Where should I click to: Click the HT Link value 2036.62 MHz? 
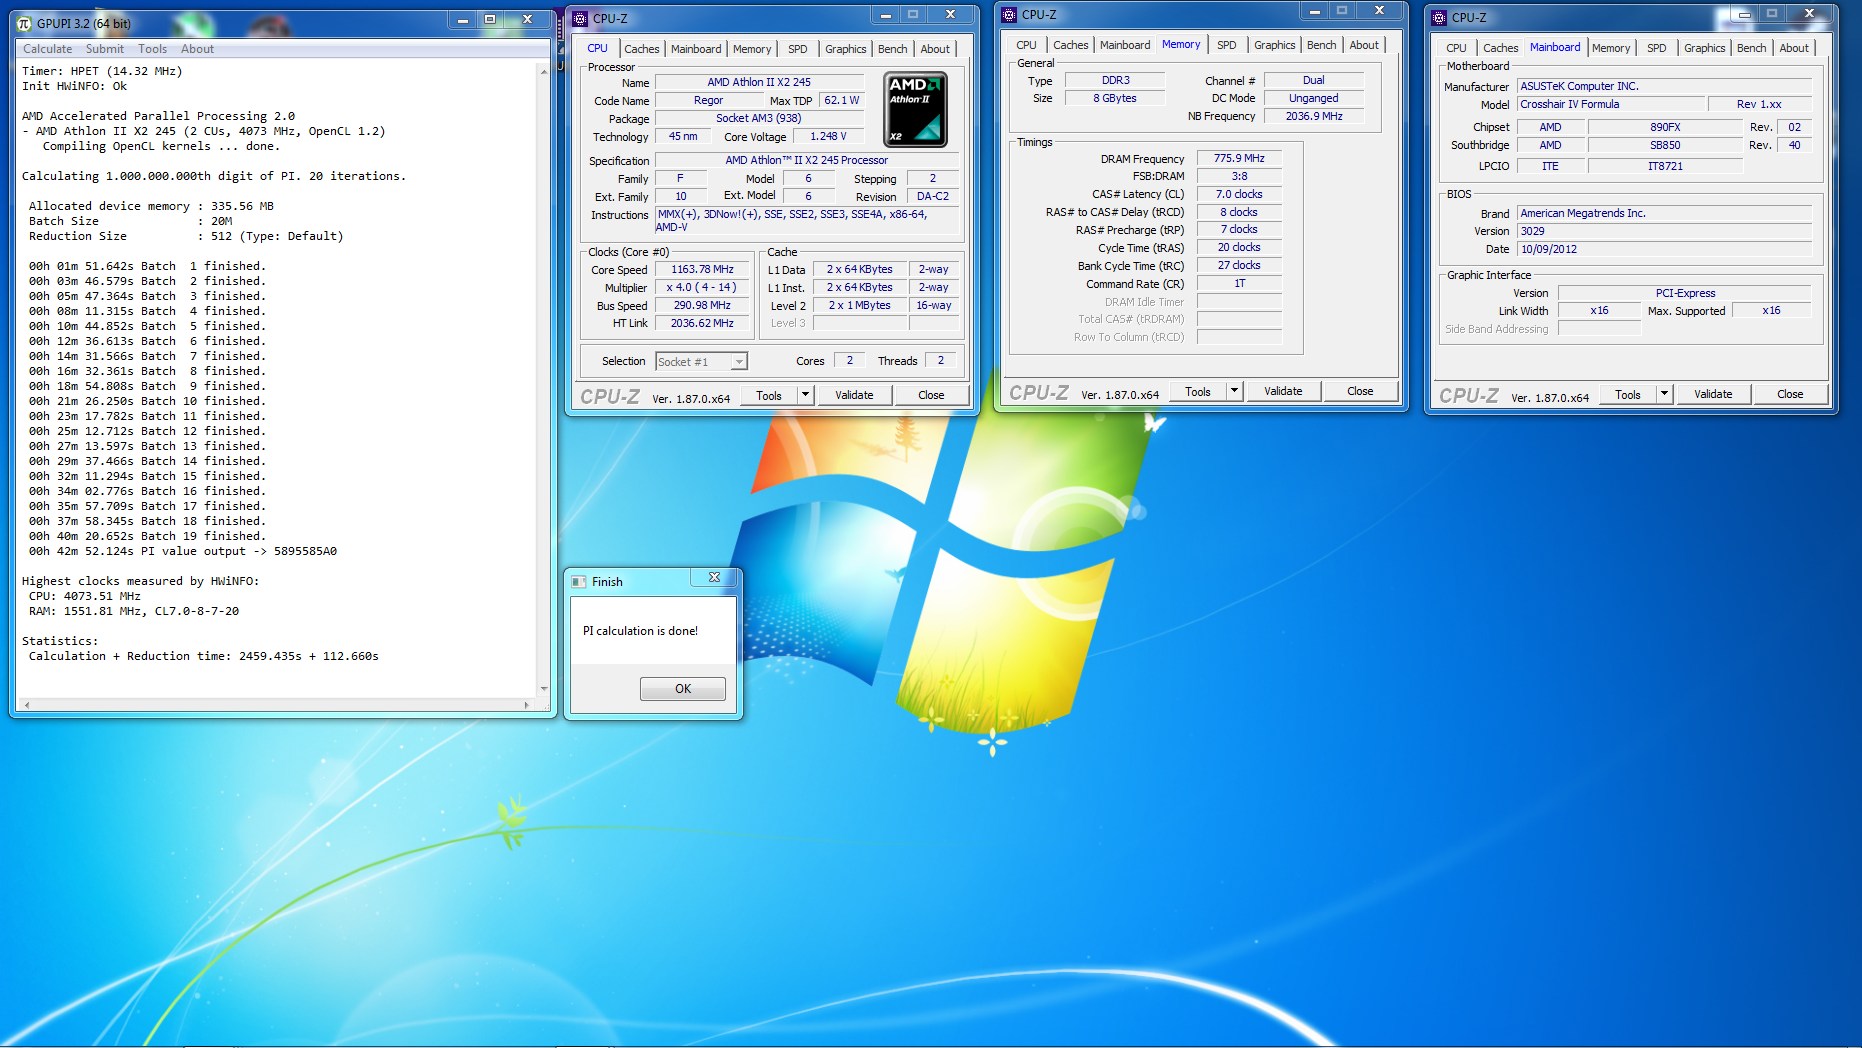click(x=702, y=324)
